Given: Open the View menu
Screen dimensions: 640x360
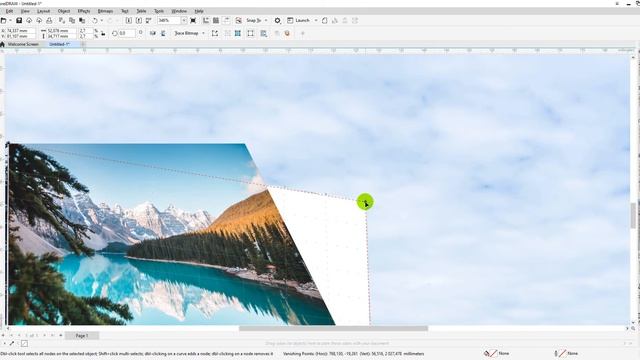Looking at the screenshot, I should pos(25,11).
